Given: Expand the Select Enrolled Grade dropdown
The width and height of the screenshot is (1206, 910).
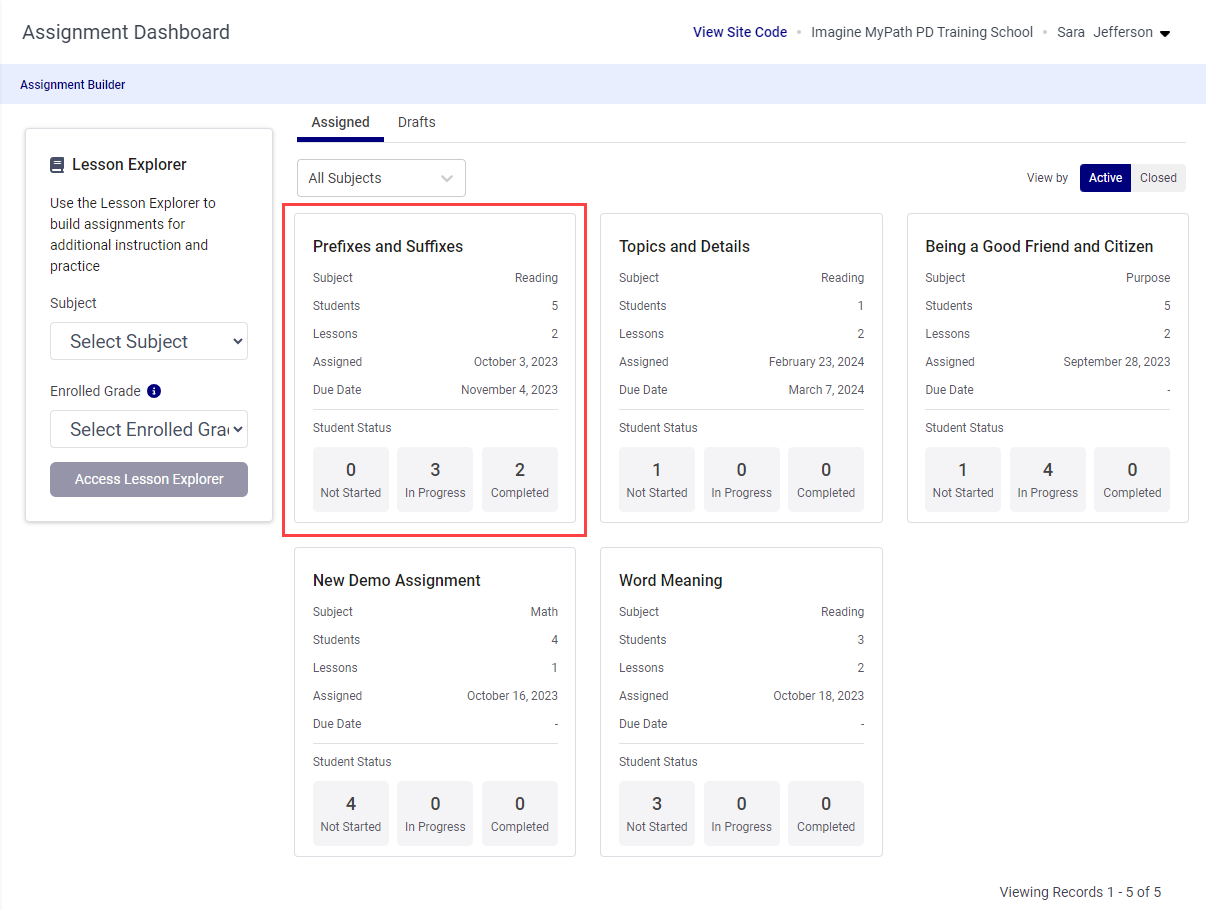Looking at the screenshot, I should [x=148, y=429].
